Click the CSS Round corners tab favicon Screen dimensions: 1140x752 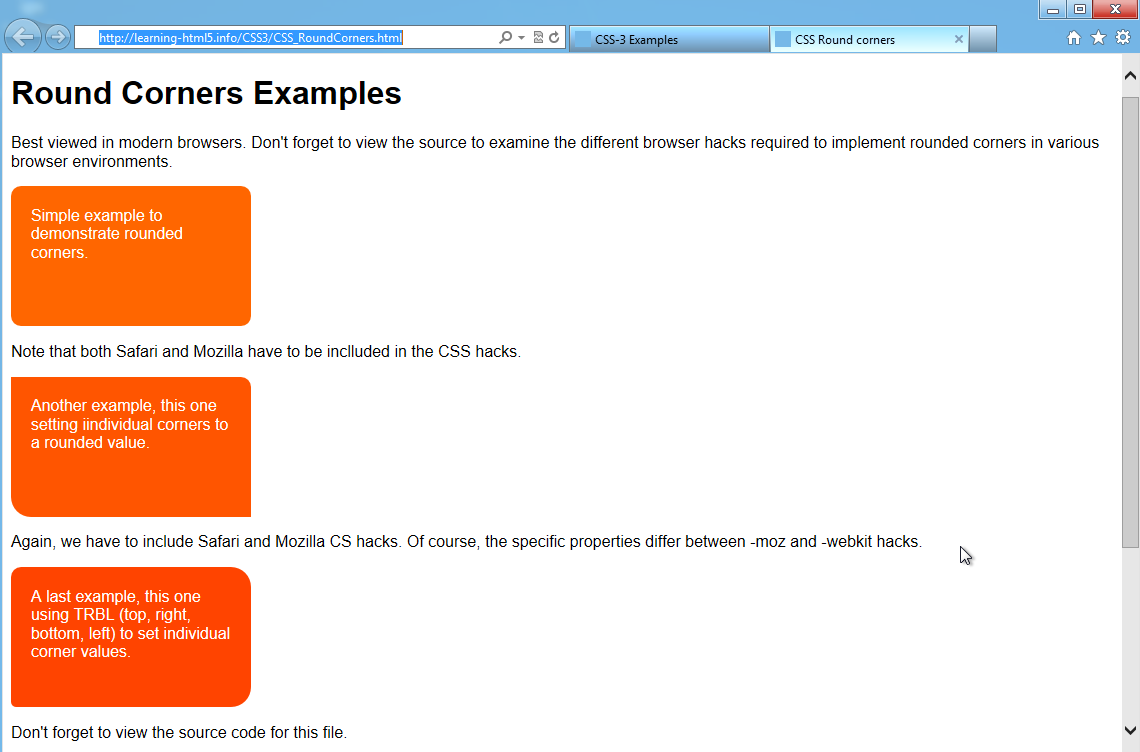tap(783, 39)
